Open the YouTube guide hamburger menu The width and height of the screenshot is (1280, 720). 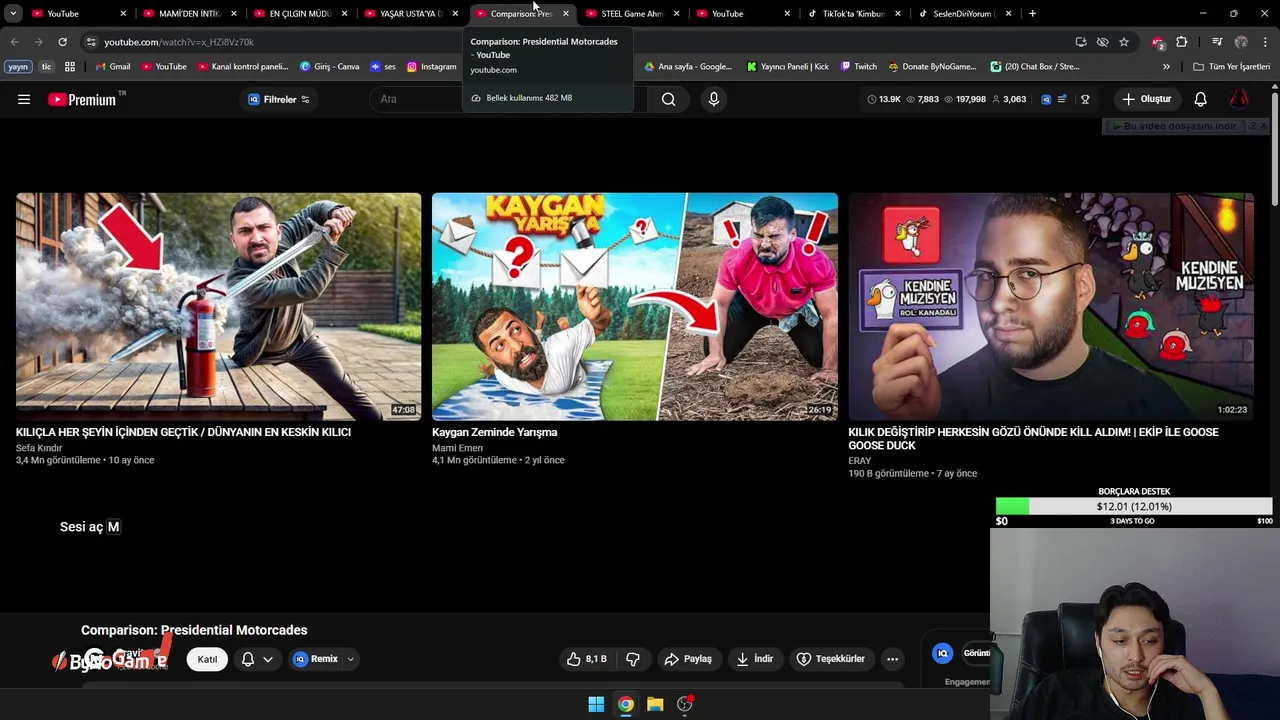tap(24, 99)
